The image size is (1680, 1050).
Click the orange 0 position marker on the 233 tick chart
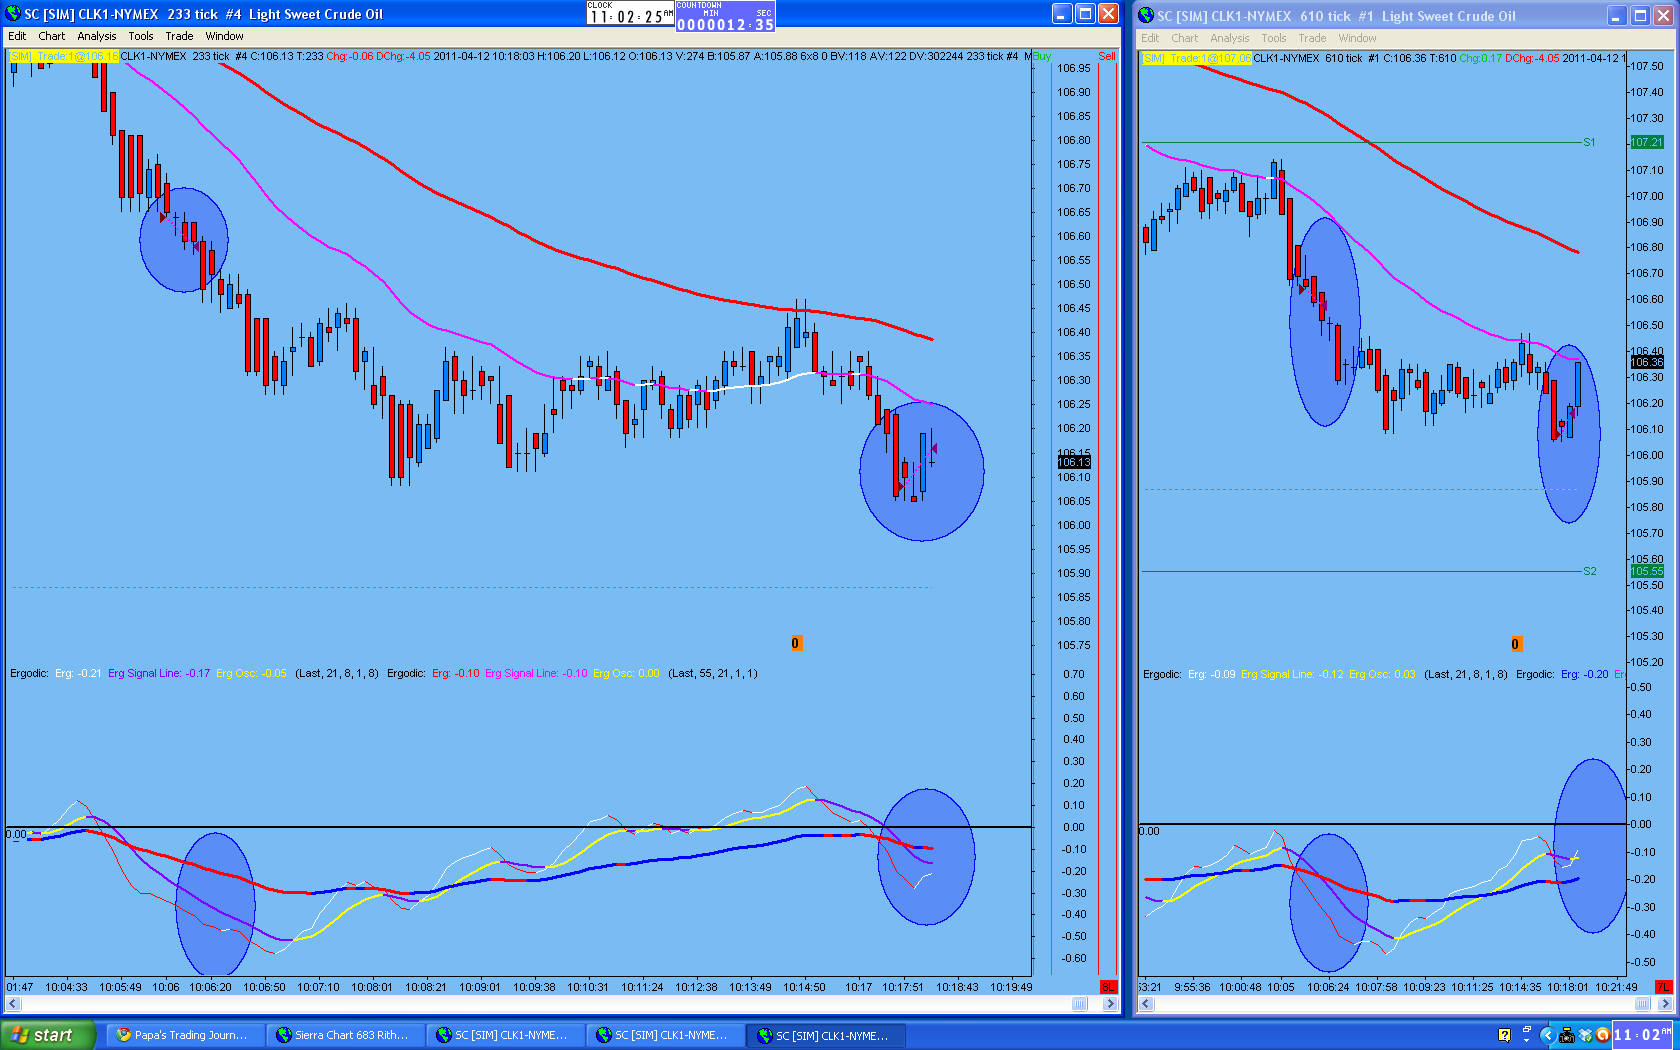796,644
